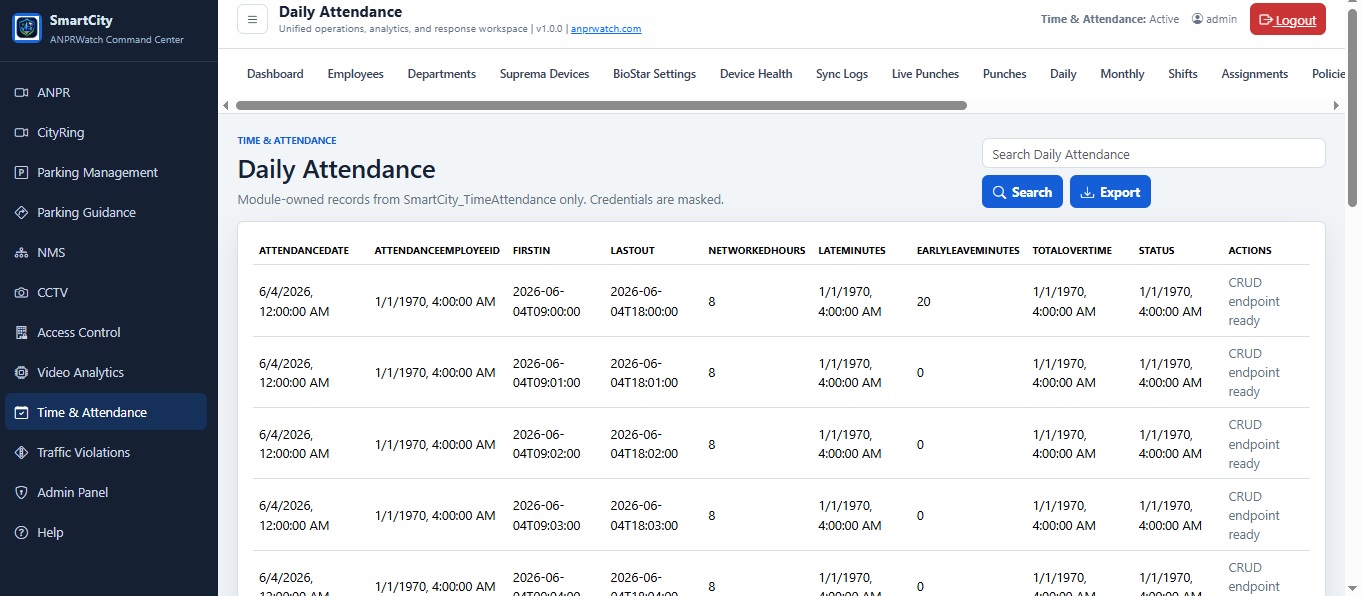Viewport: 1366px width, 596px height.
Task: Switch to the Departments tab
Action: pos(441,74)
